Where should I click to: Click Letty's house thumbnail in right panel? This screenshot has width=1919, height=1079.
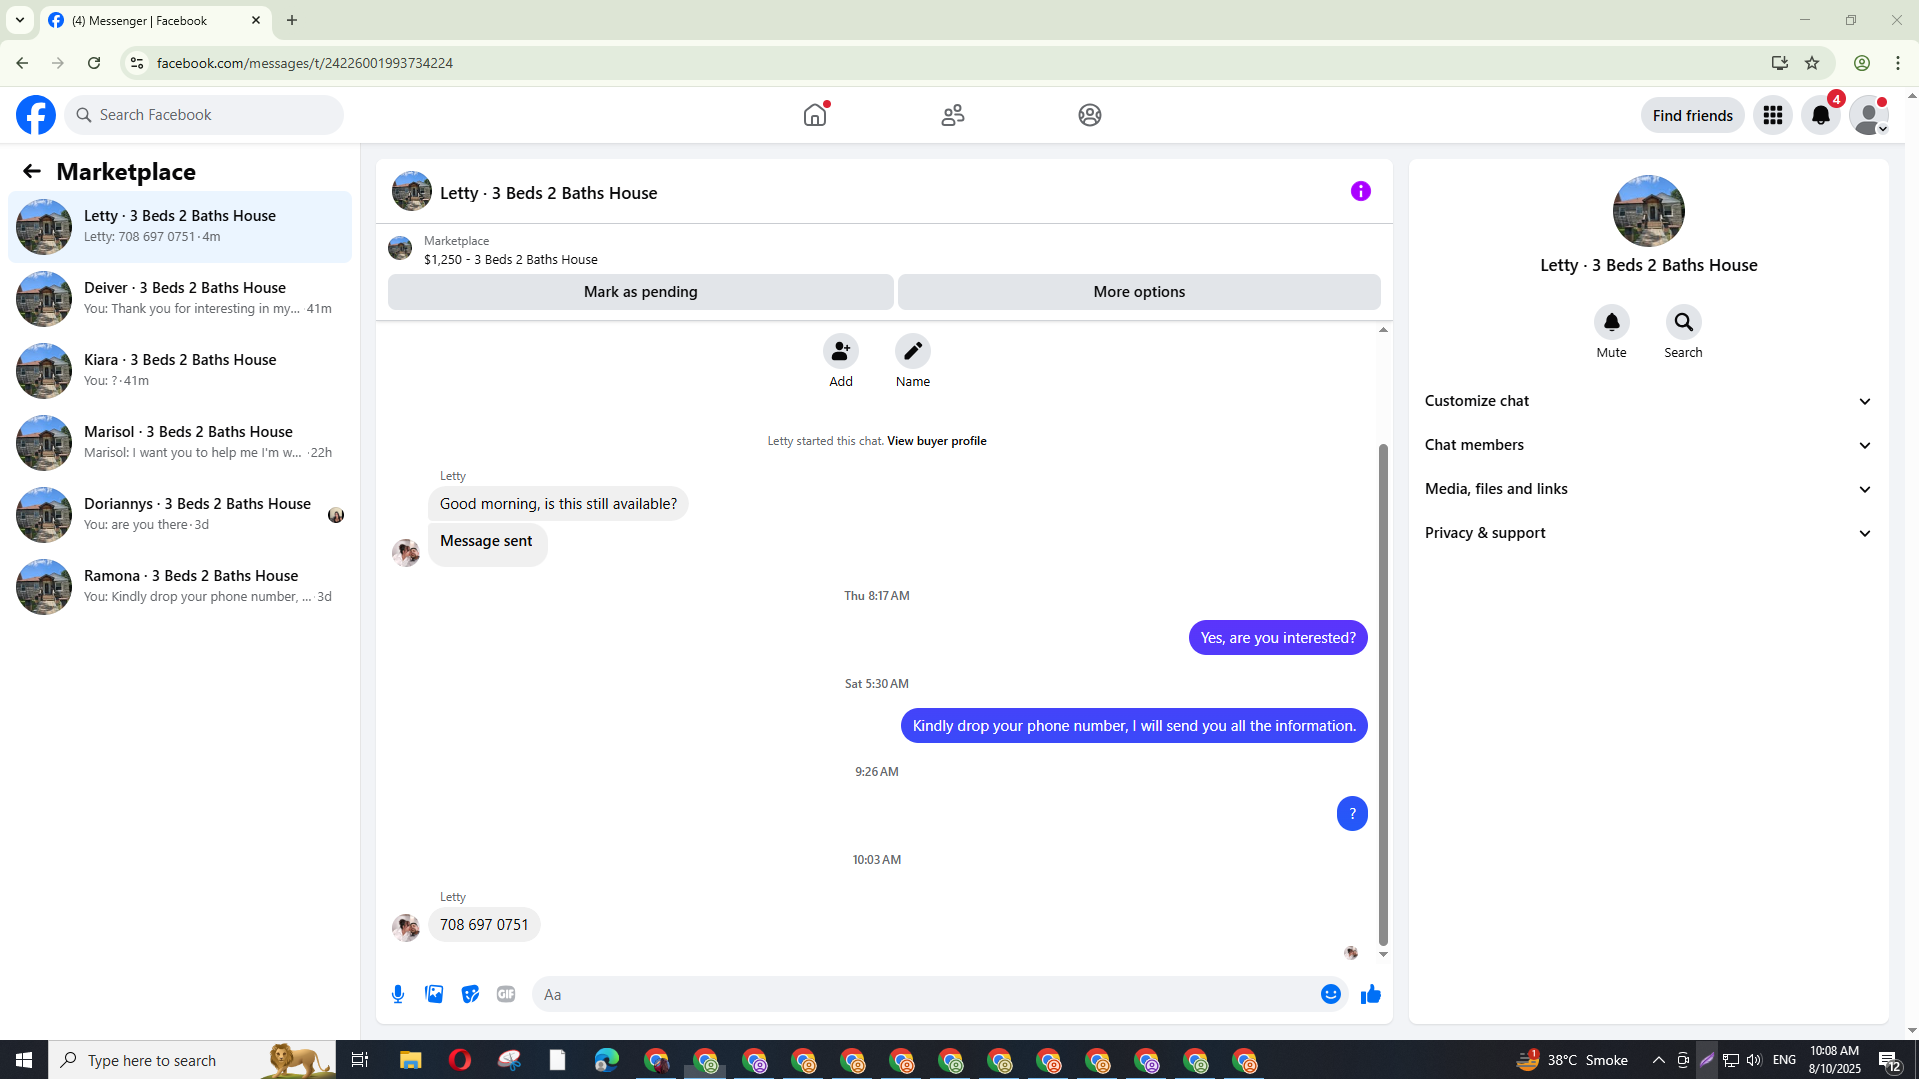pyautogui.click(x=1648, y=211)
